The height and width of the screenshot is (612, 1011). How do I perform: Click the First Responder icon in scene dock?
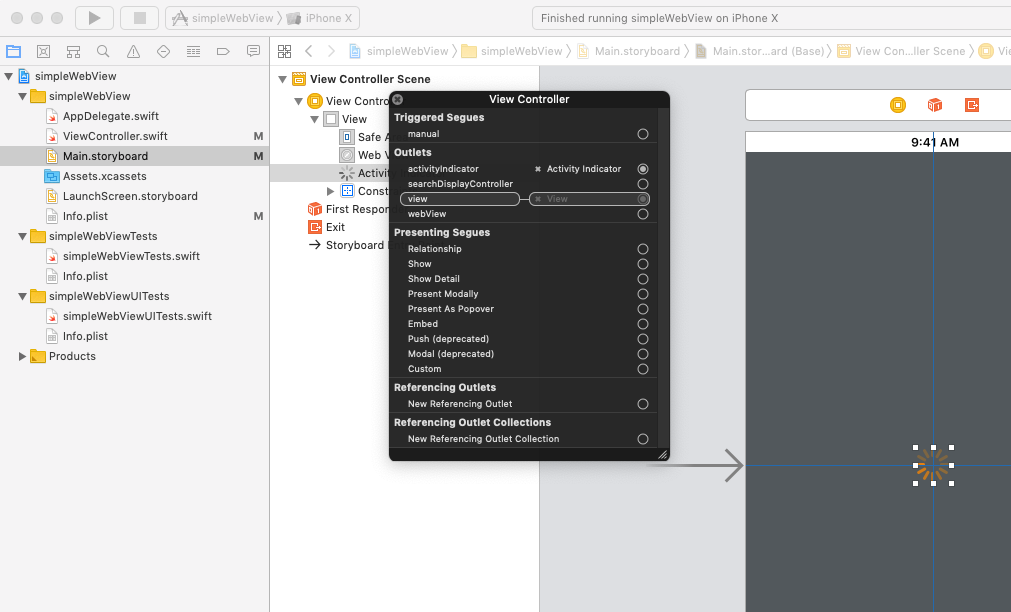[x=934, y=105]
